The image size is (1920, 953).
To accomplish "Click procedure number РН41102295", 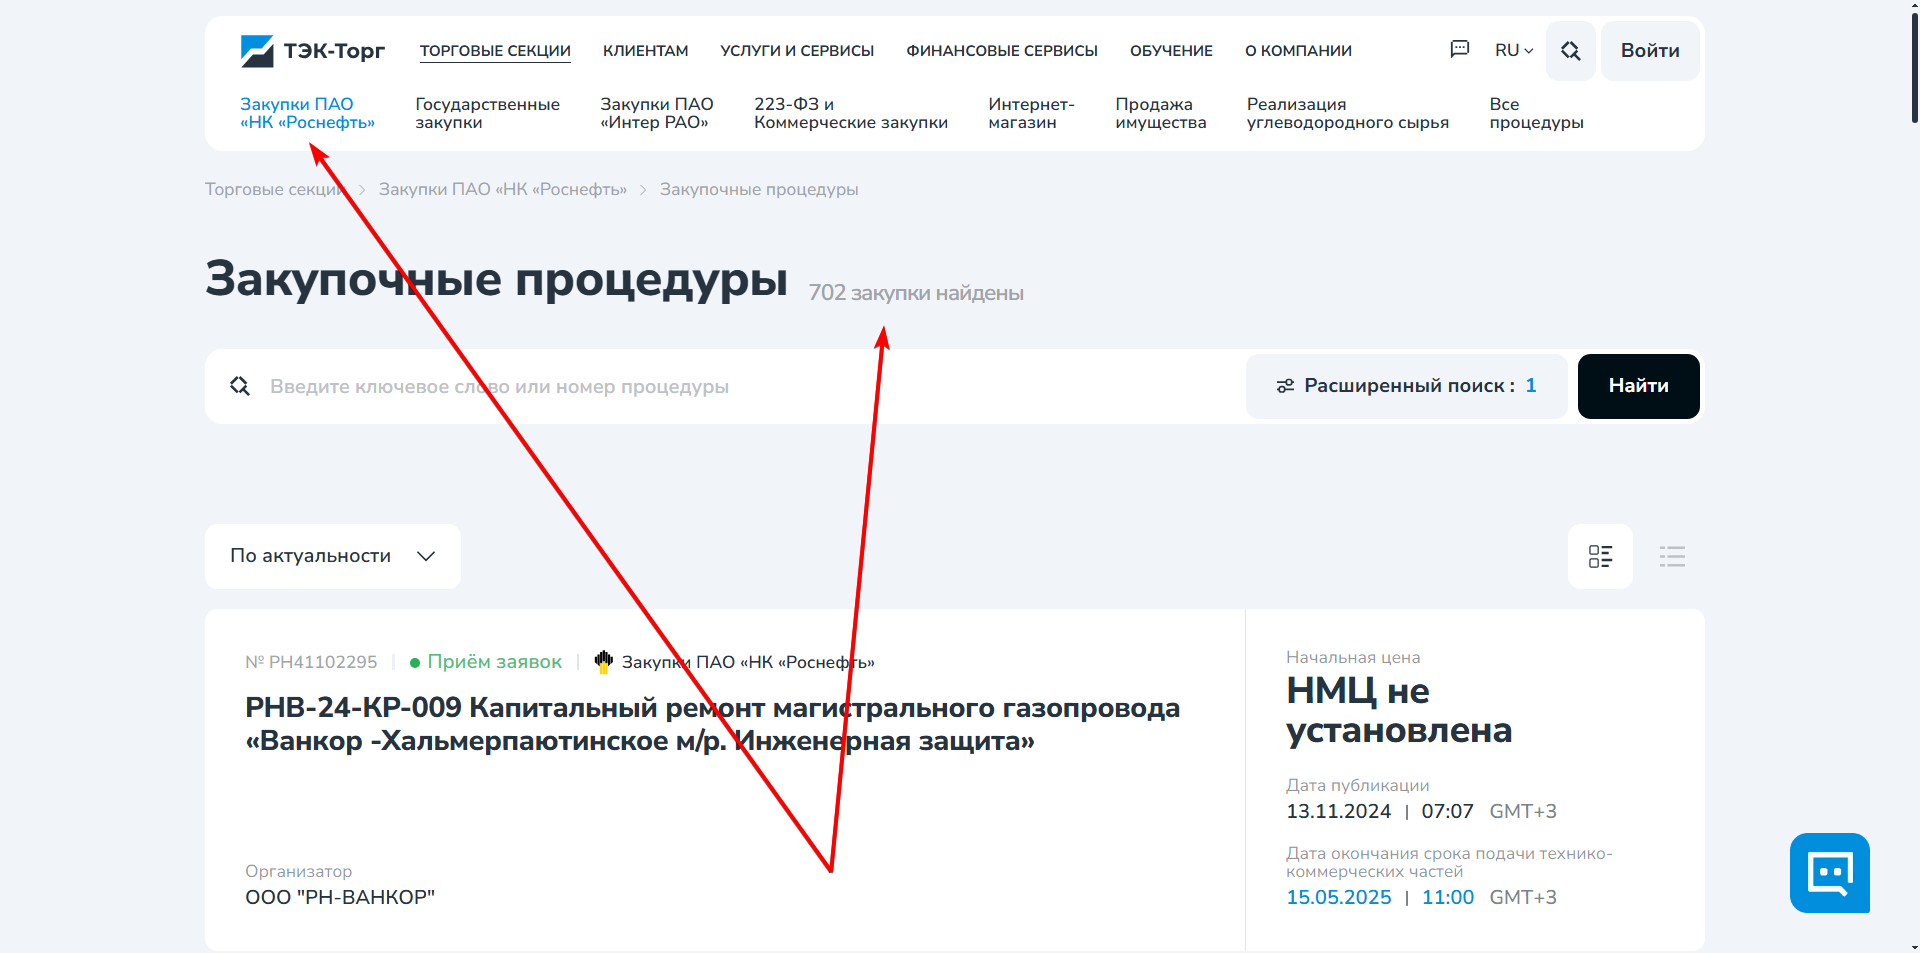I will click(311, 662).
